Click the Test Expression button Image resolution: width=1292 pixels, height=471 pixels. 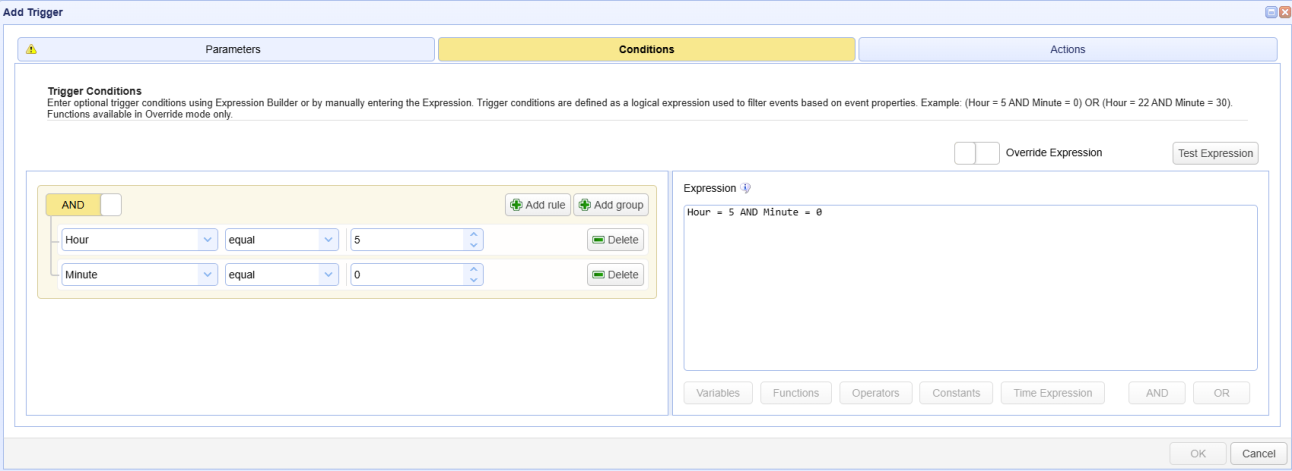tap(1215, 153)
